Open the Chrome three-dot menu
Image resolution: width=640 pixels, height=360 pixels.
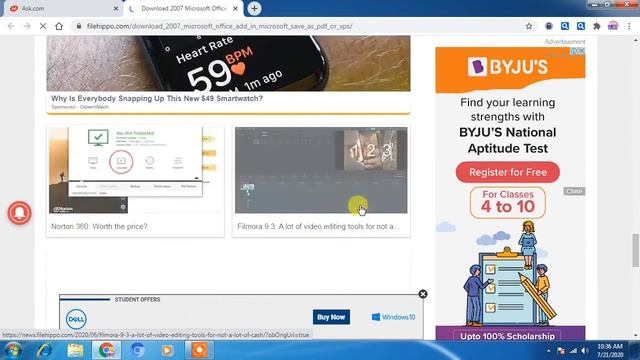[x=629, y=26]
